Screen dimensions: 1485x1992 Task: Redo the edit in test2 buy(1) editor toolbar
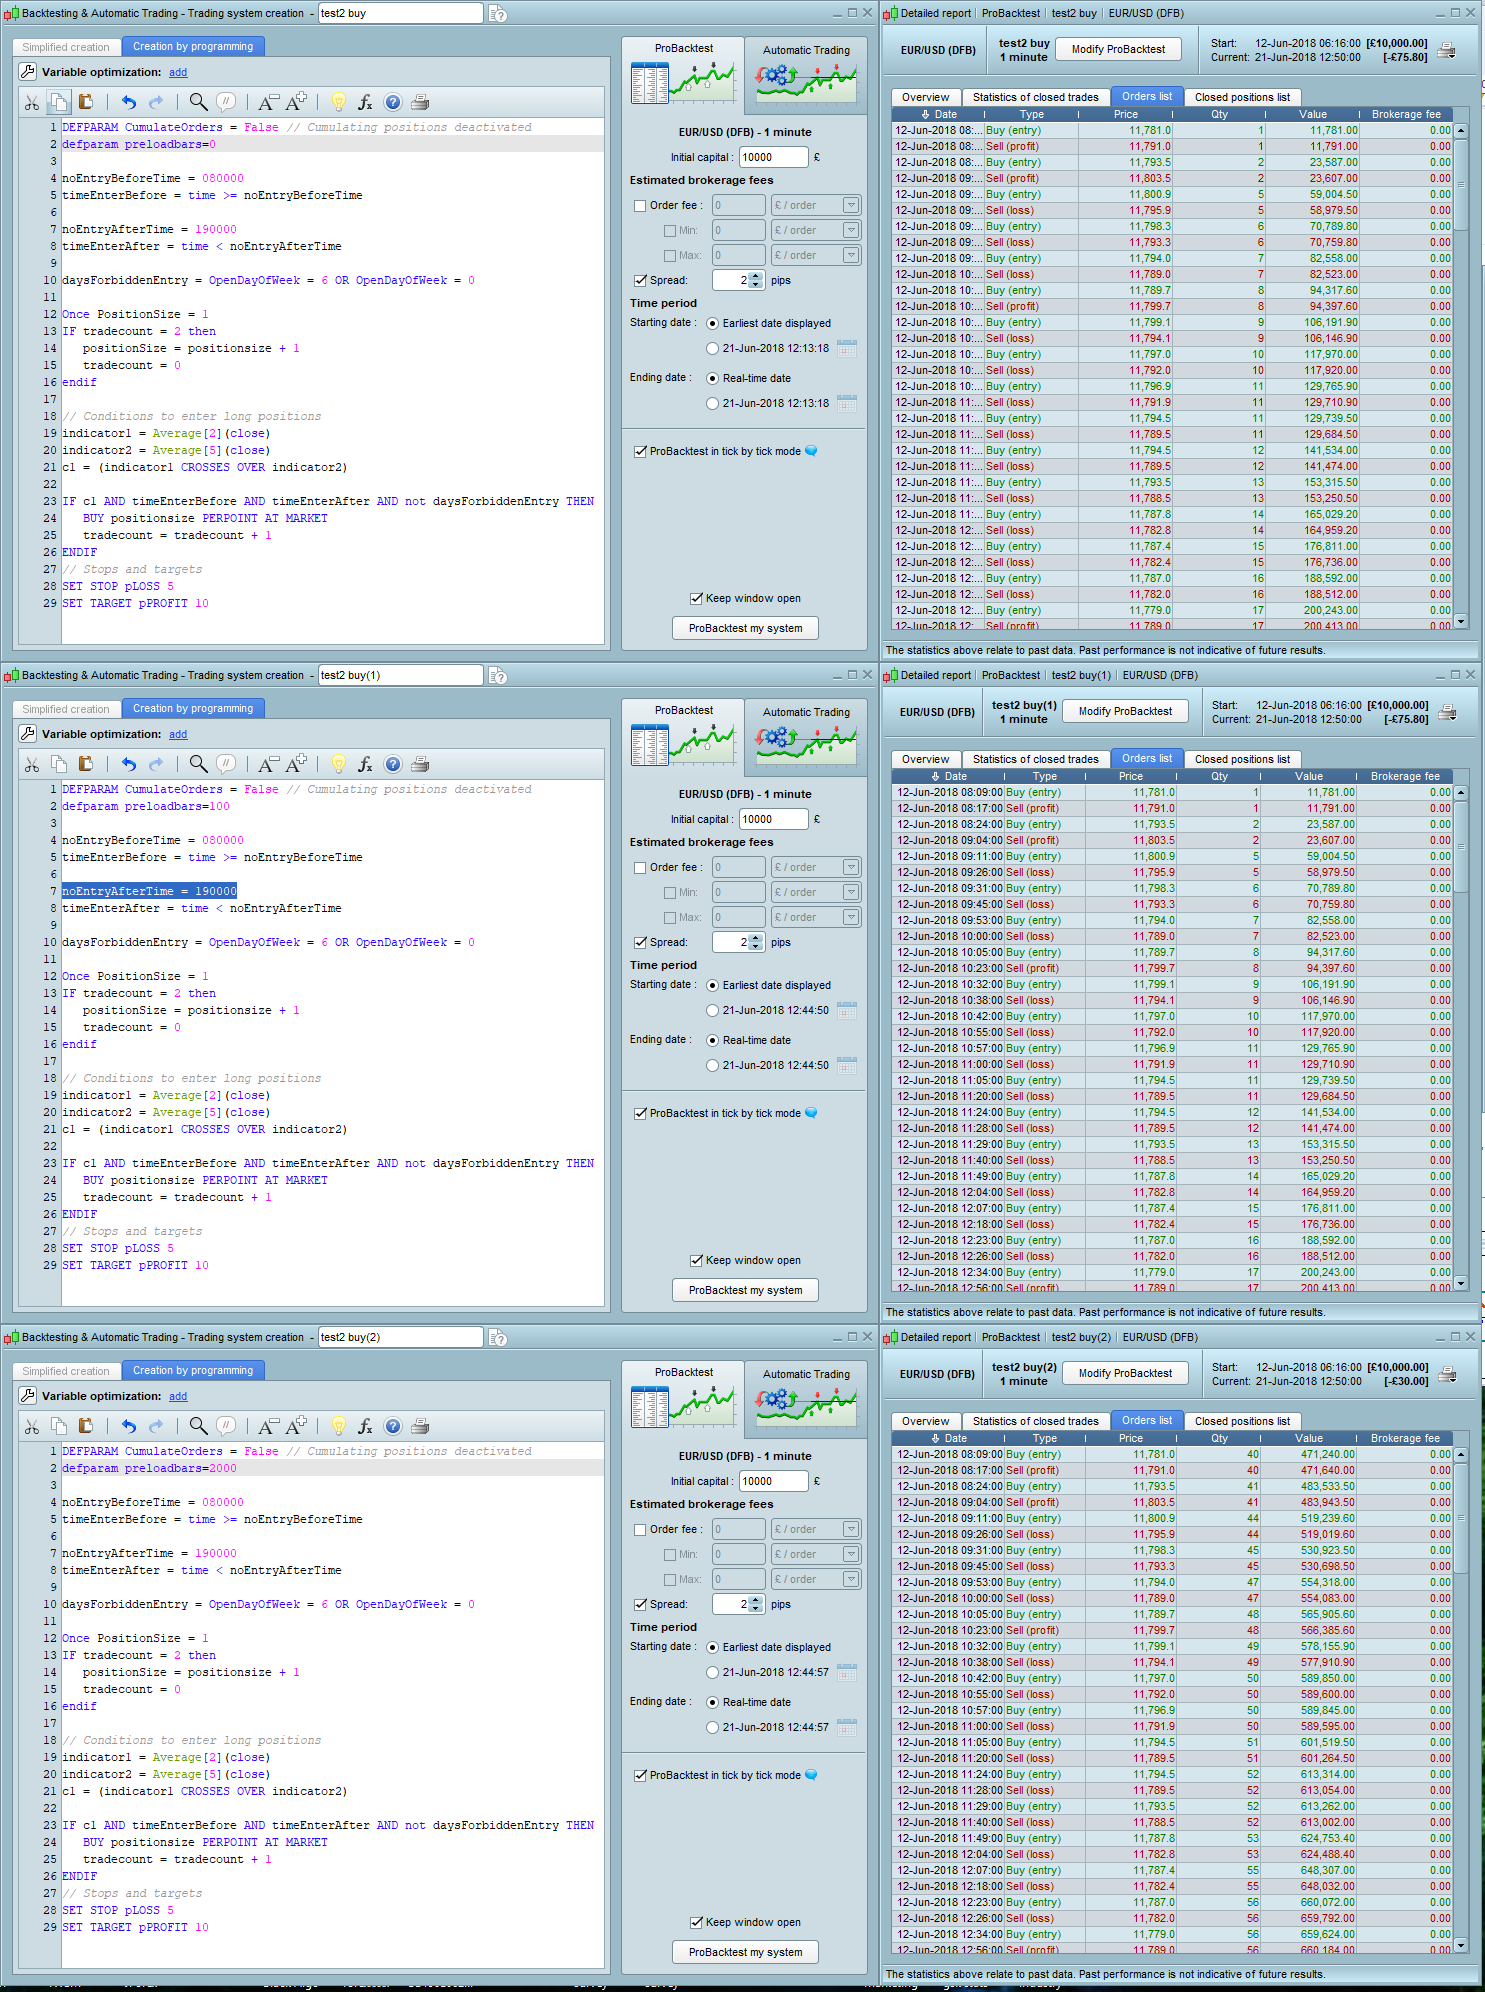[x=156, y=764]
